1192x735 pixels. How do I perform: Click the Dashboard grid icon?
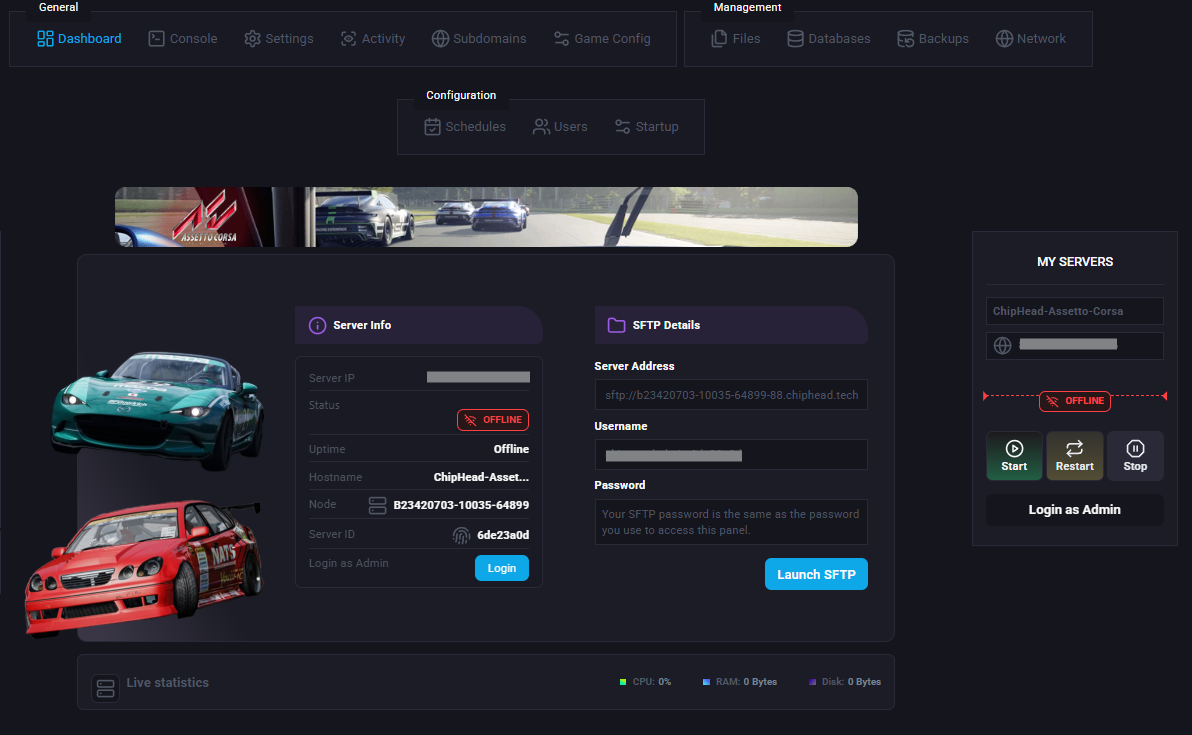[46, 39]
